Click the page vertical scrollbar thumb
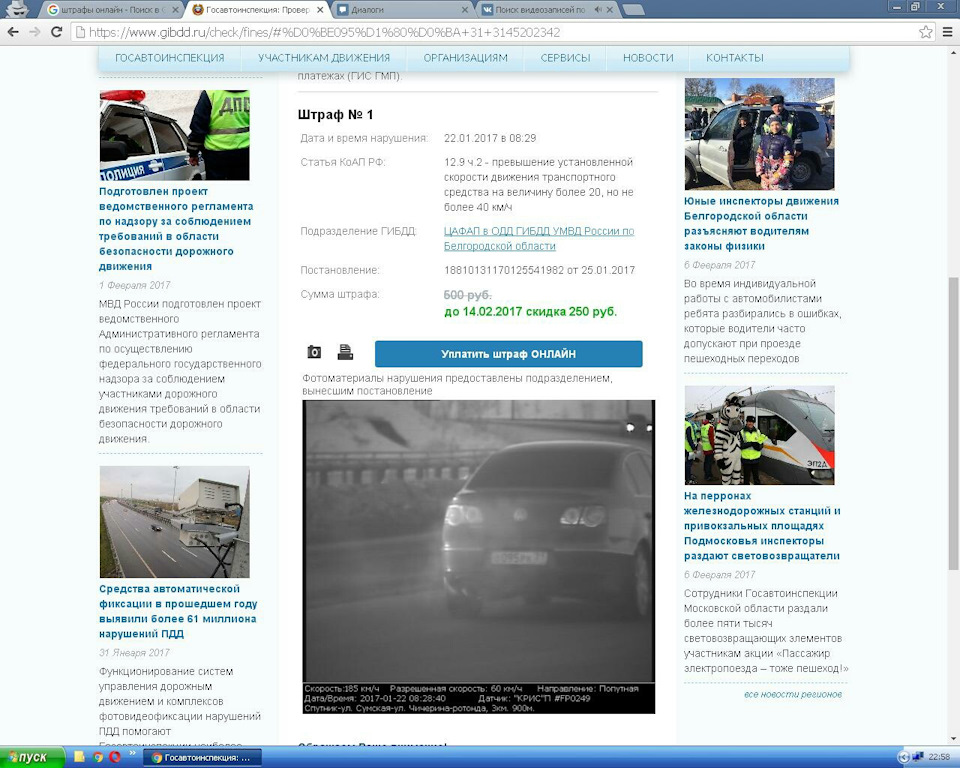The height and width of the screenshot is (768, 960). [x=953, y=423]
